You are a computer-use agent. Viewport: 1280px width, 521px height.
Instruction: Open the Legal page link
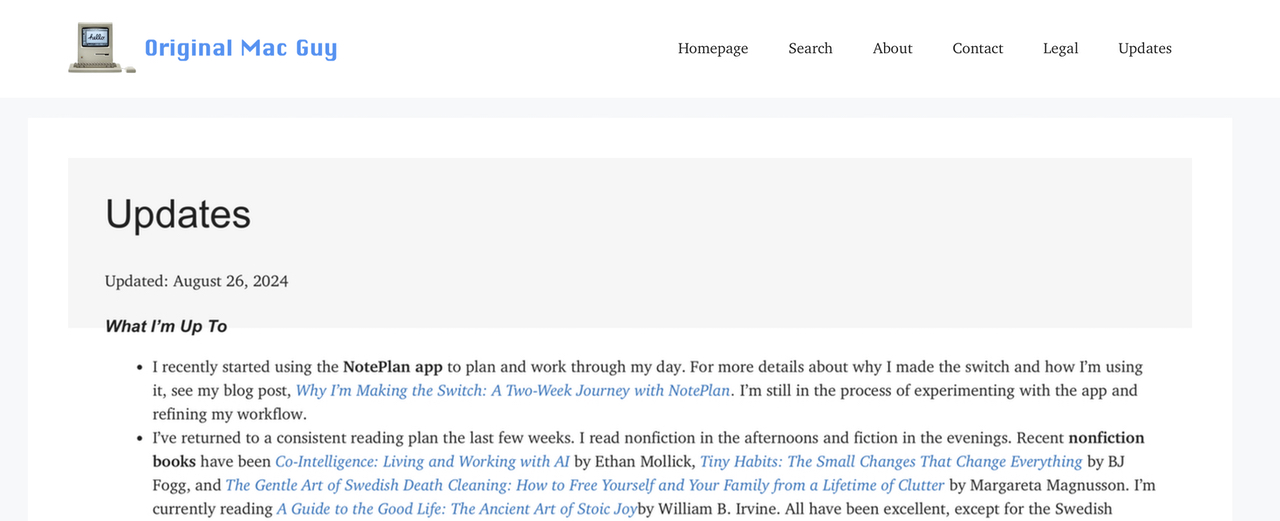1060,48
